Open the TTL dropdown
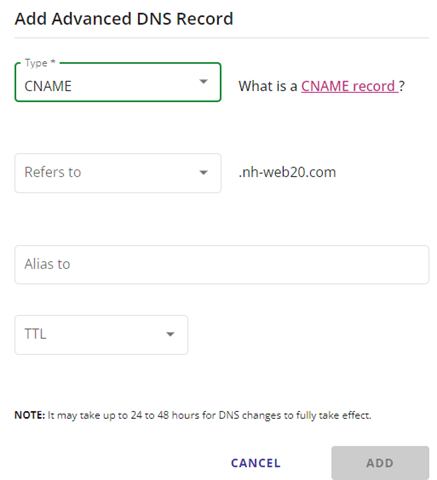This screenshot has width=437, height=480. pos(101,335)
